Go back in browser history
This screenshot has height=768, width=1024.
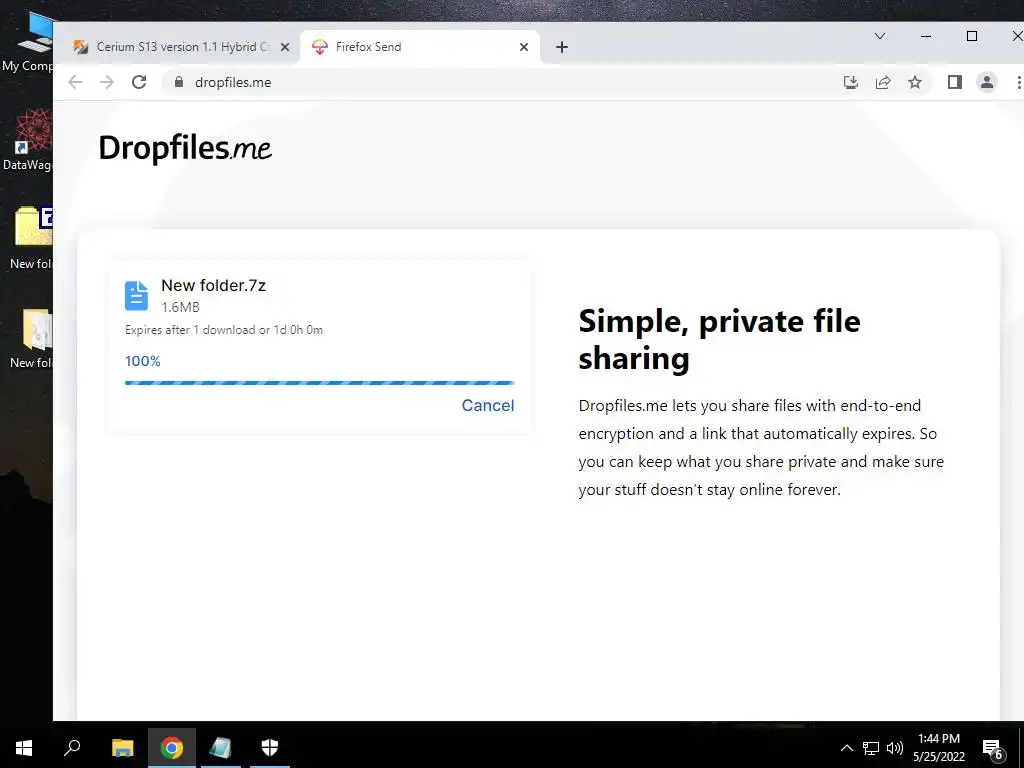point(75,82)
